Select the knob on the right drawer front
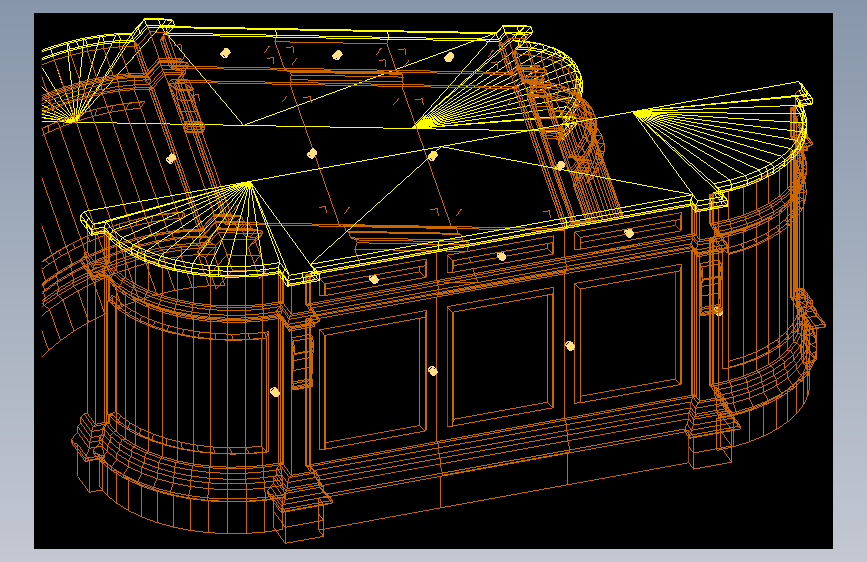 pyautogui.click(x=629, y=233)
